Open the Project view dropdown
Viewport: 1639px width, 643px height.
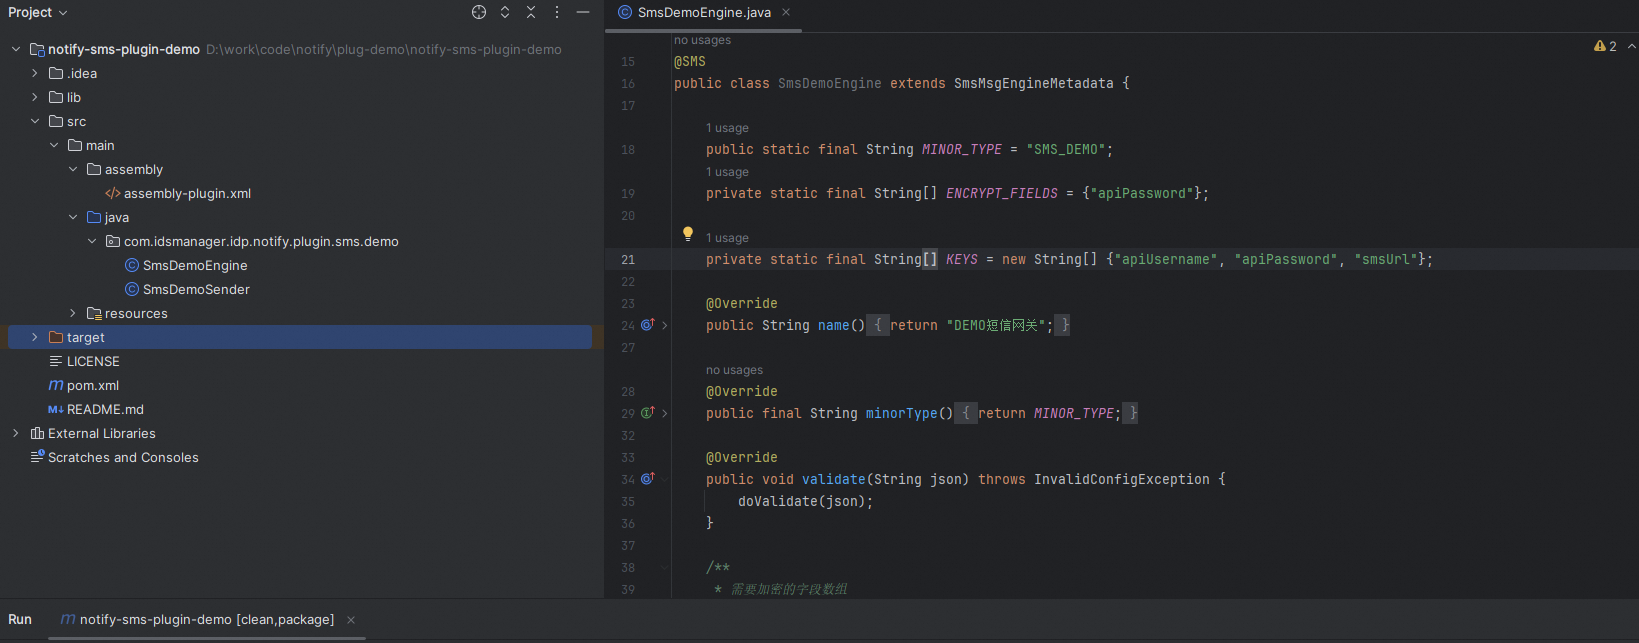click(38, 12)
